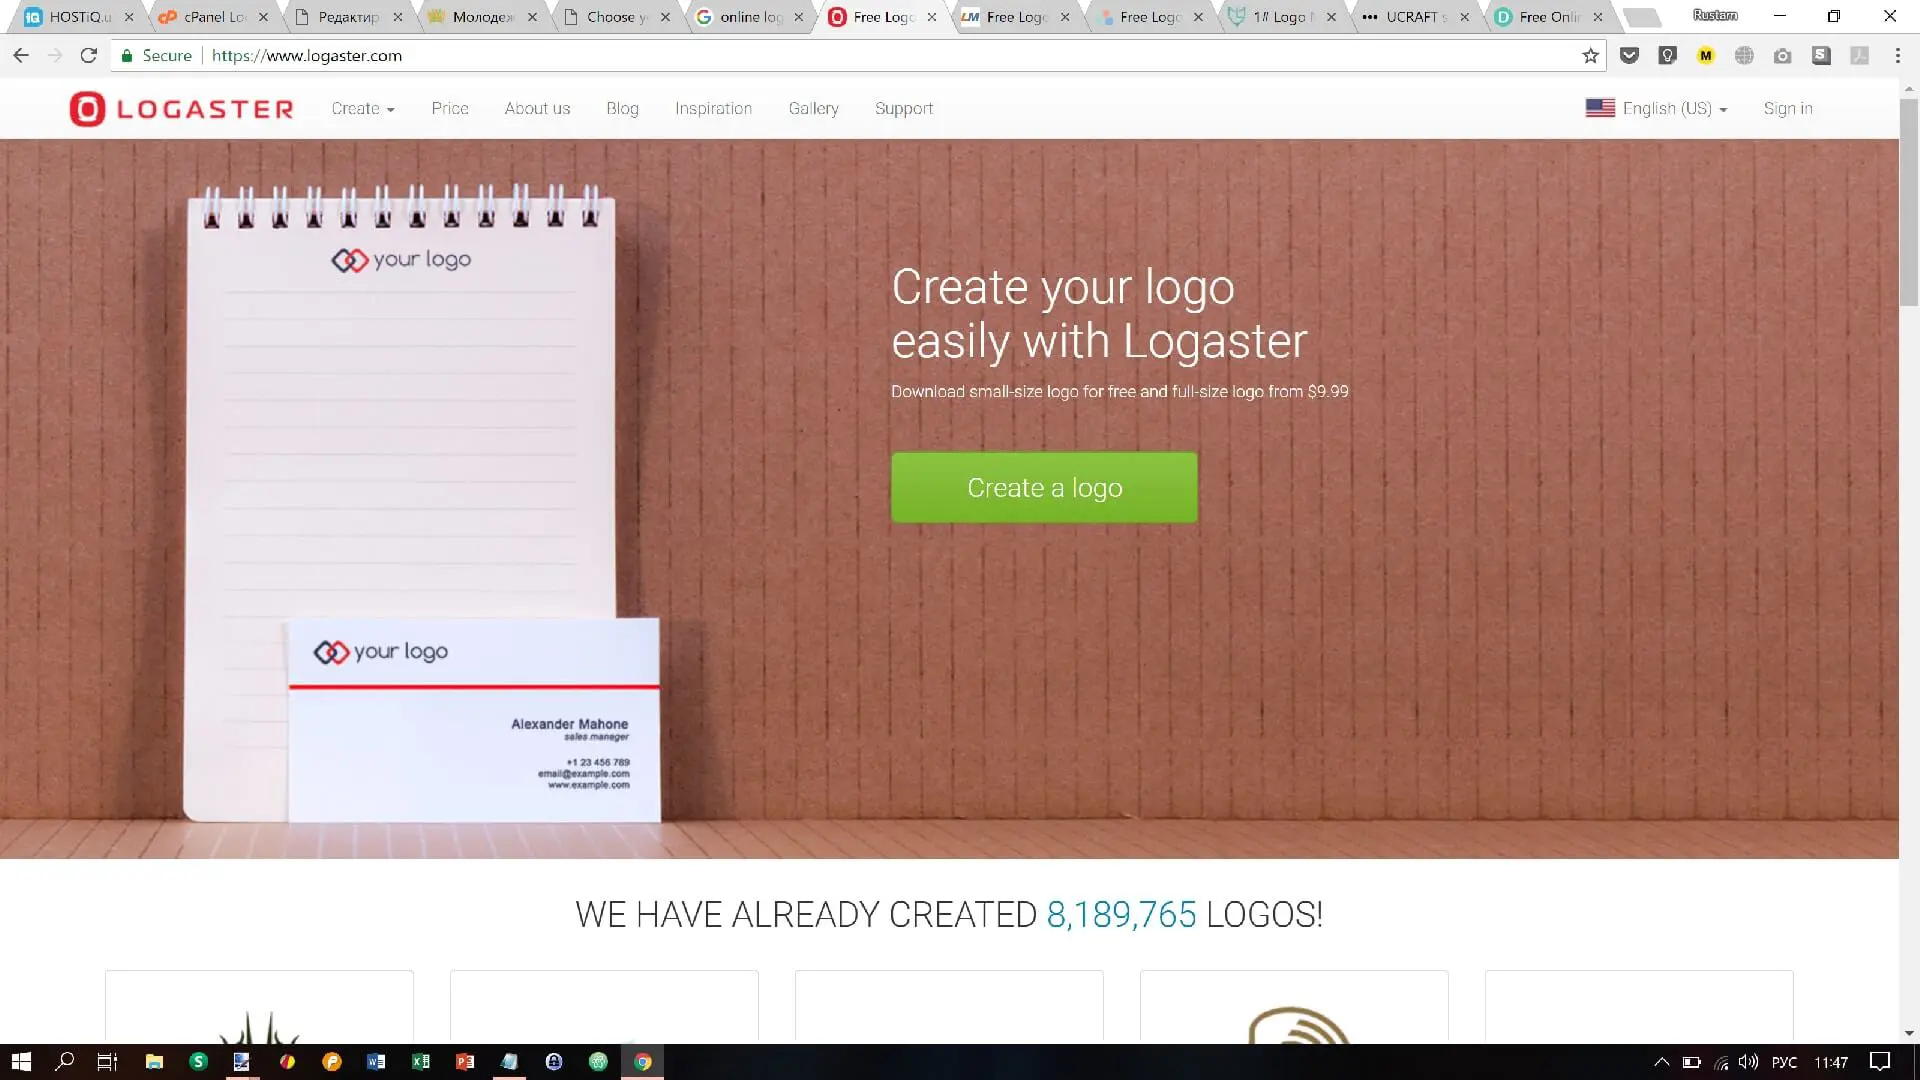Open the green S app on taskbar

point(198,1062)
